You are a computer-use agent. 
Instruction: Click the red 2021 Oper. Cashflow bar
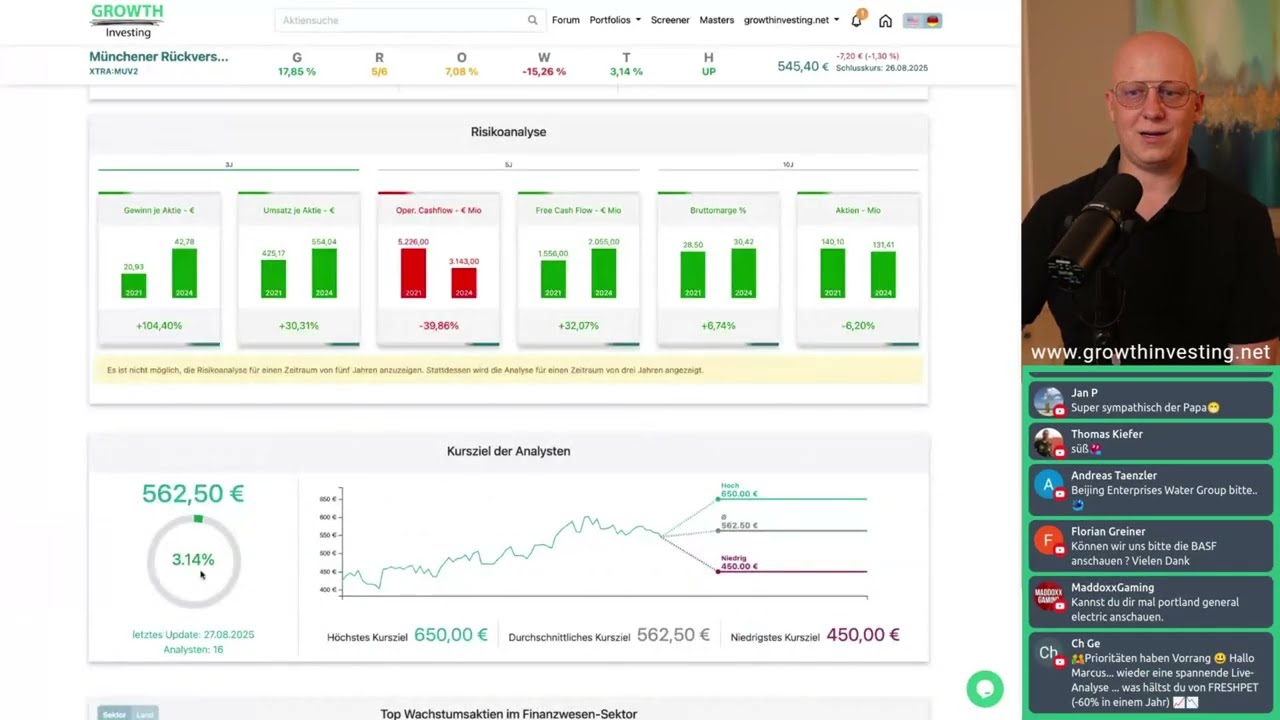click(413, 273)
